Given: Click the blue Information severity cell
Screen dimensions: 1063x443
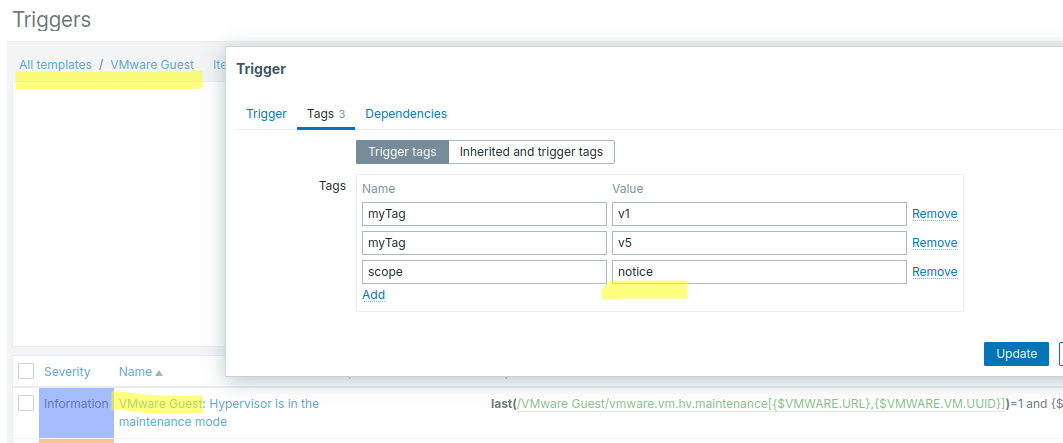Looking at the screenshot, I should pos(76,404).
